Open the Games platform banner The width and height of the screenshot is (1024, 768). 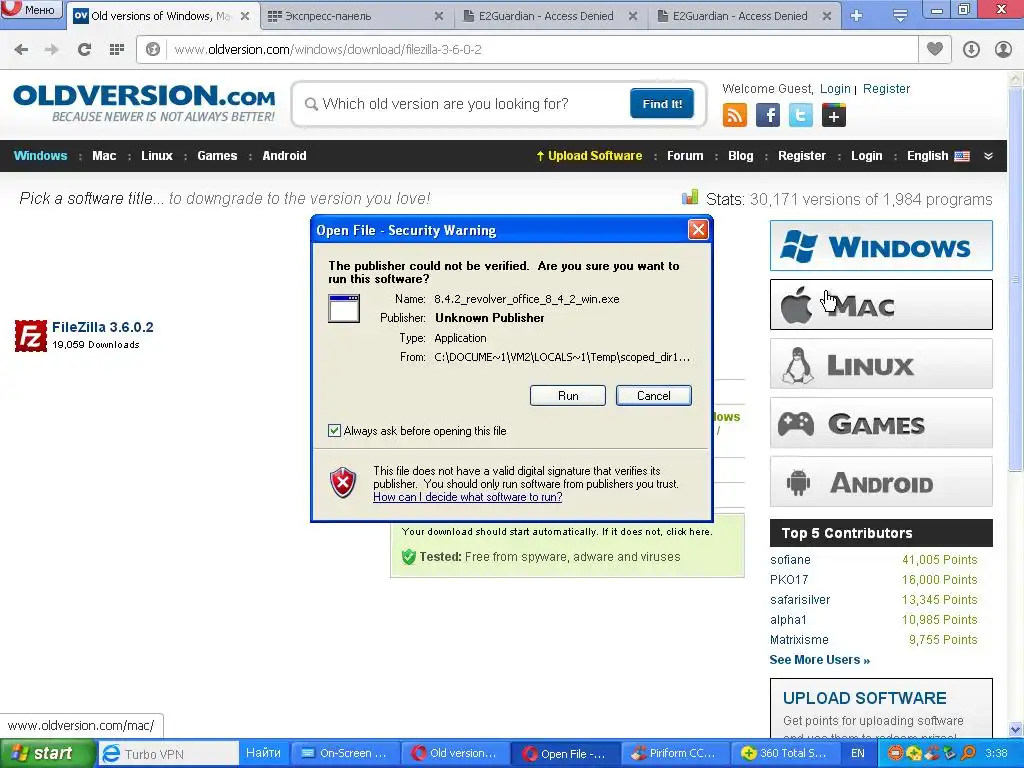(881, 423)
